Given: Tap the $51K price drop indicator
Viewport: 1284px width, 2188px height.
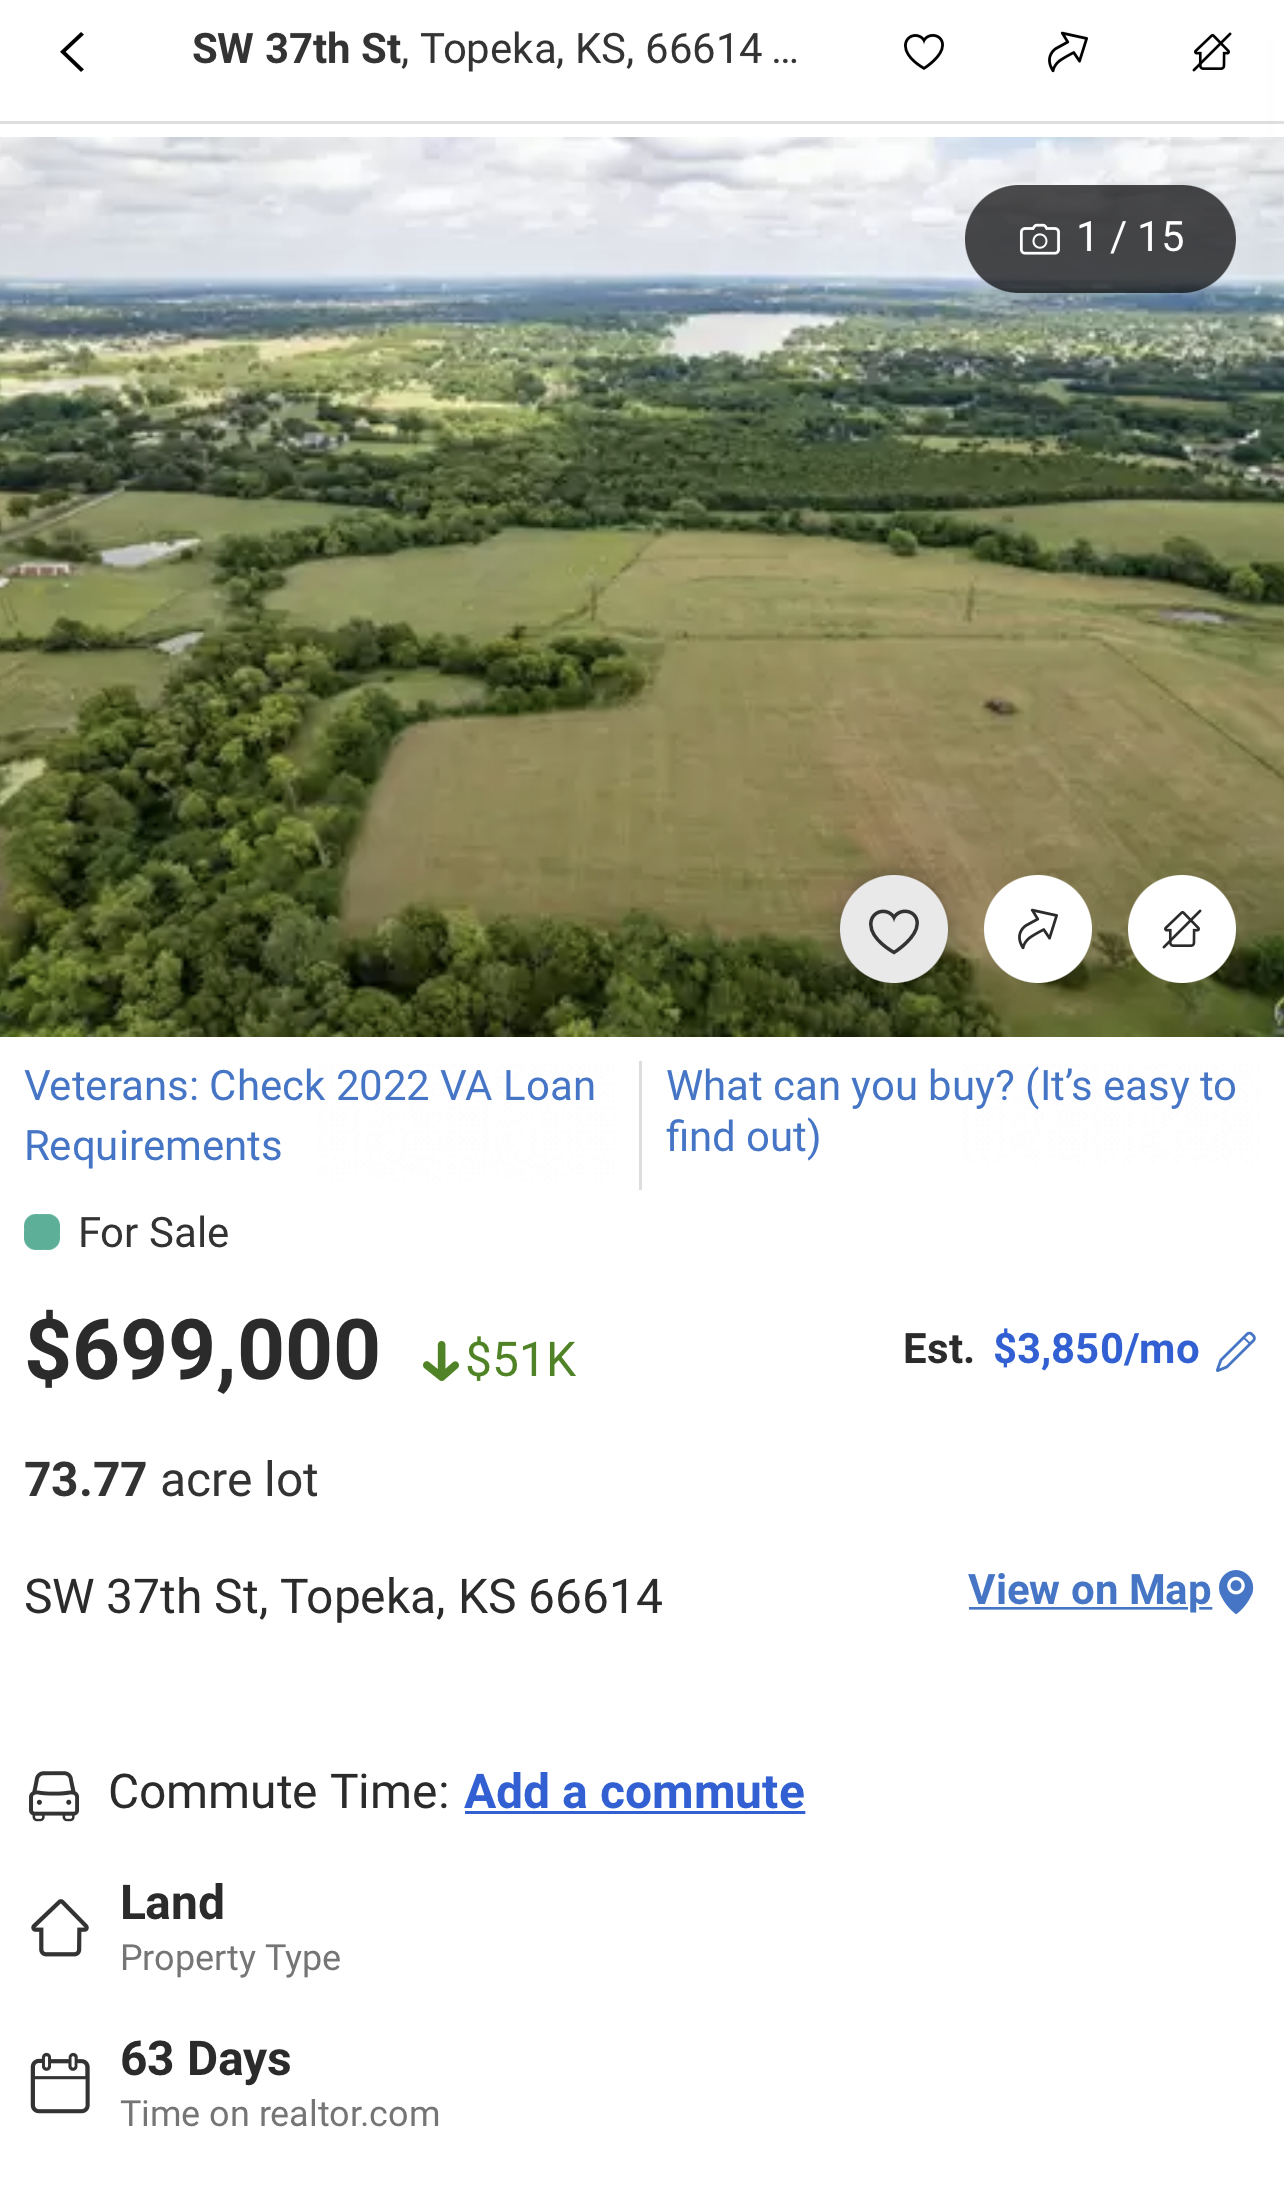Looking at the screenshot, I should coord(499,1359).
